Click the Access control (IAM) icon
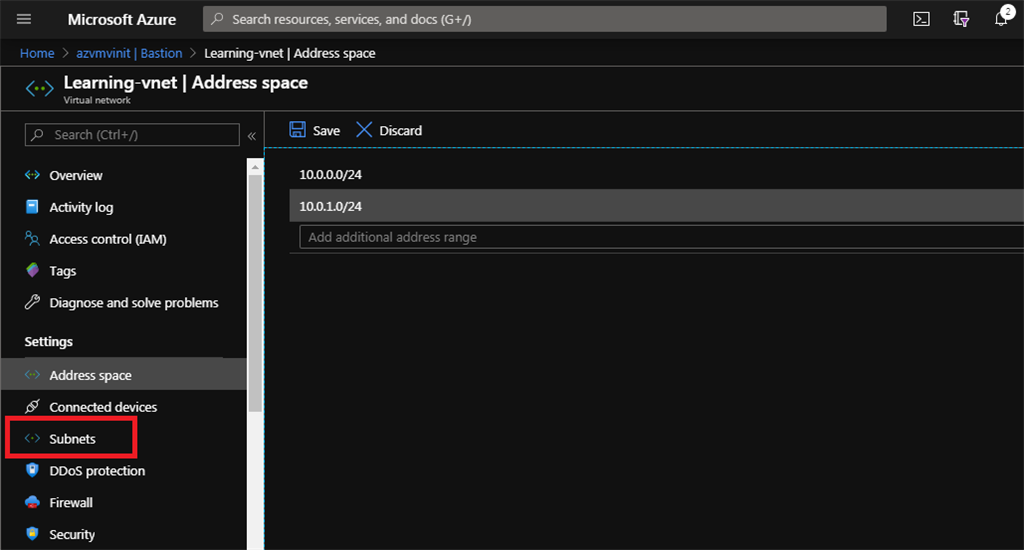Viewport: 1024px width, 550px height. tap(32, 238)
